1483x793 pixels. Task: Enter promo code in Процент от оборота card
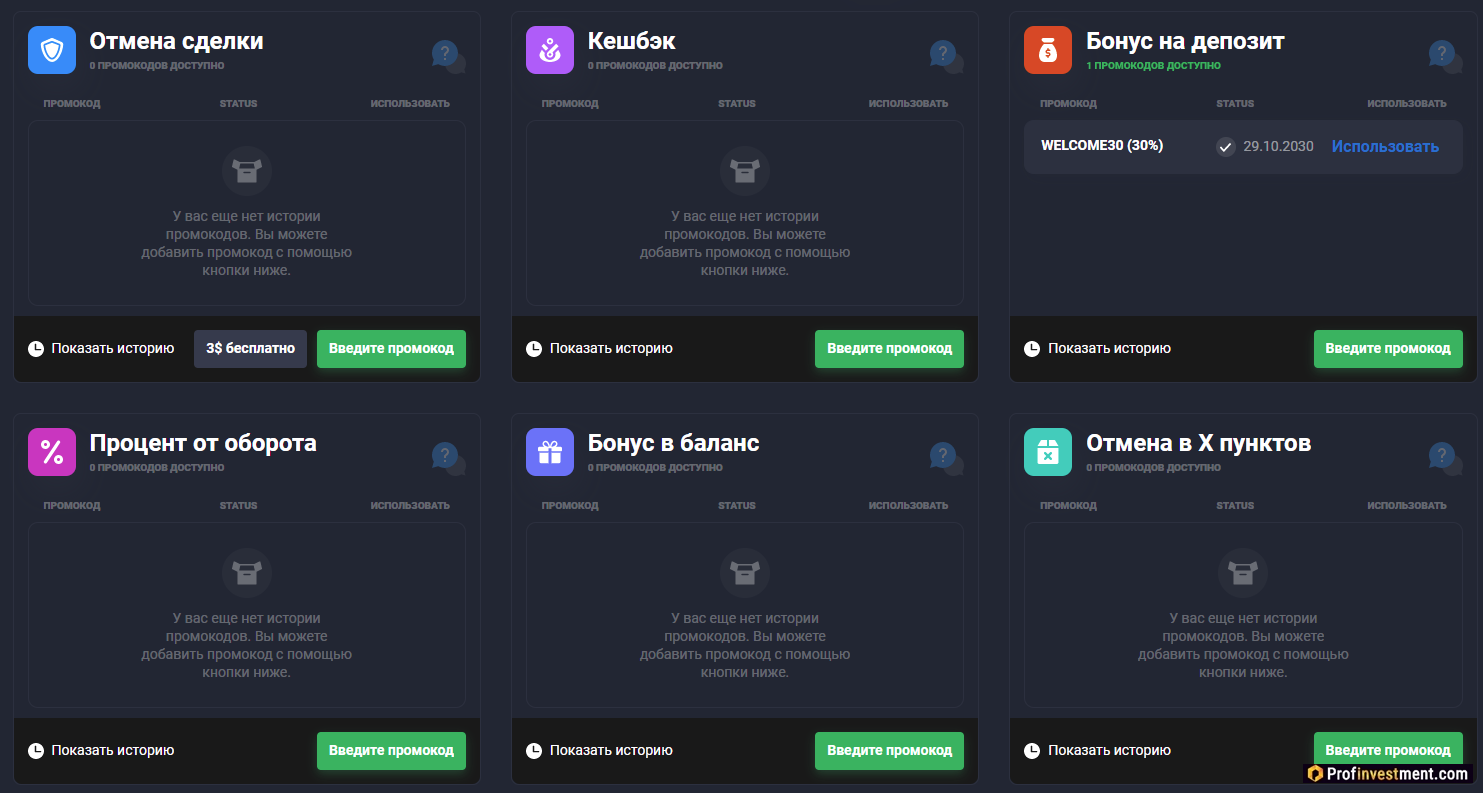pos(391,751)
